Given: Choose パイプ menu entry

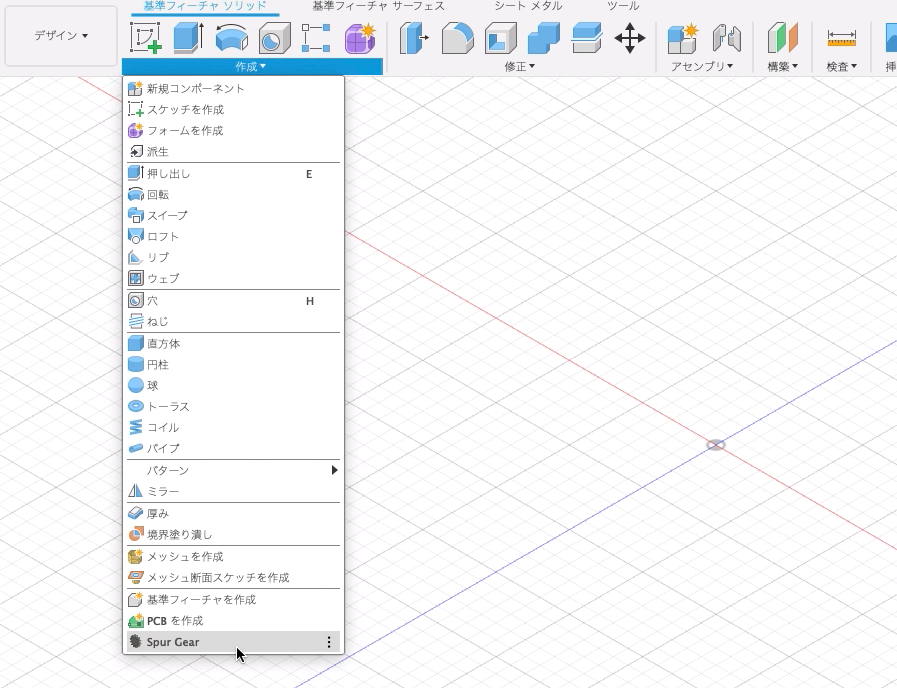Looking at the screenshot, I should click(233, 448).
